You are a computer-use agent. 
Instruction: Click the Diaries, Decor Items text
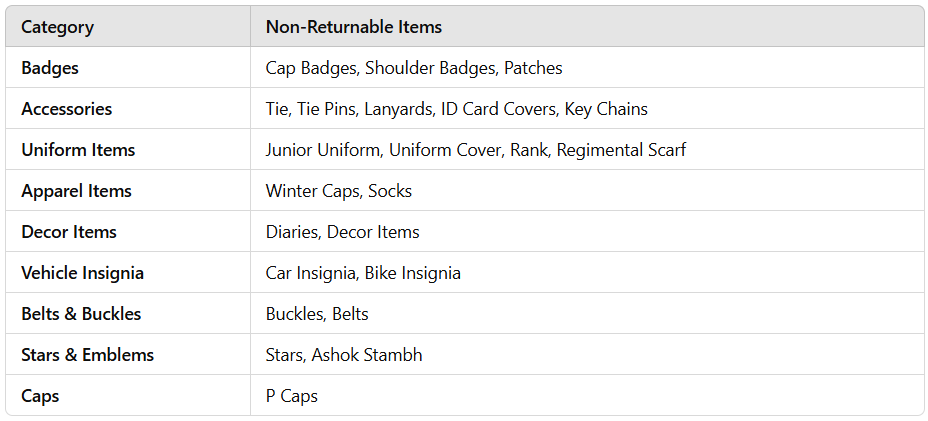tap(342, 232)
